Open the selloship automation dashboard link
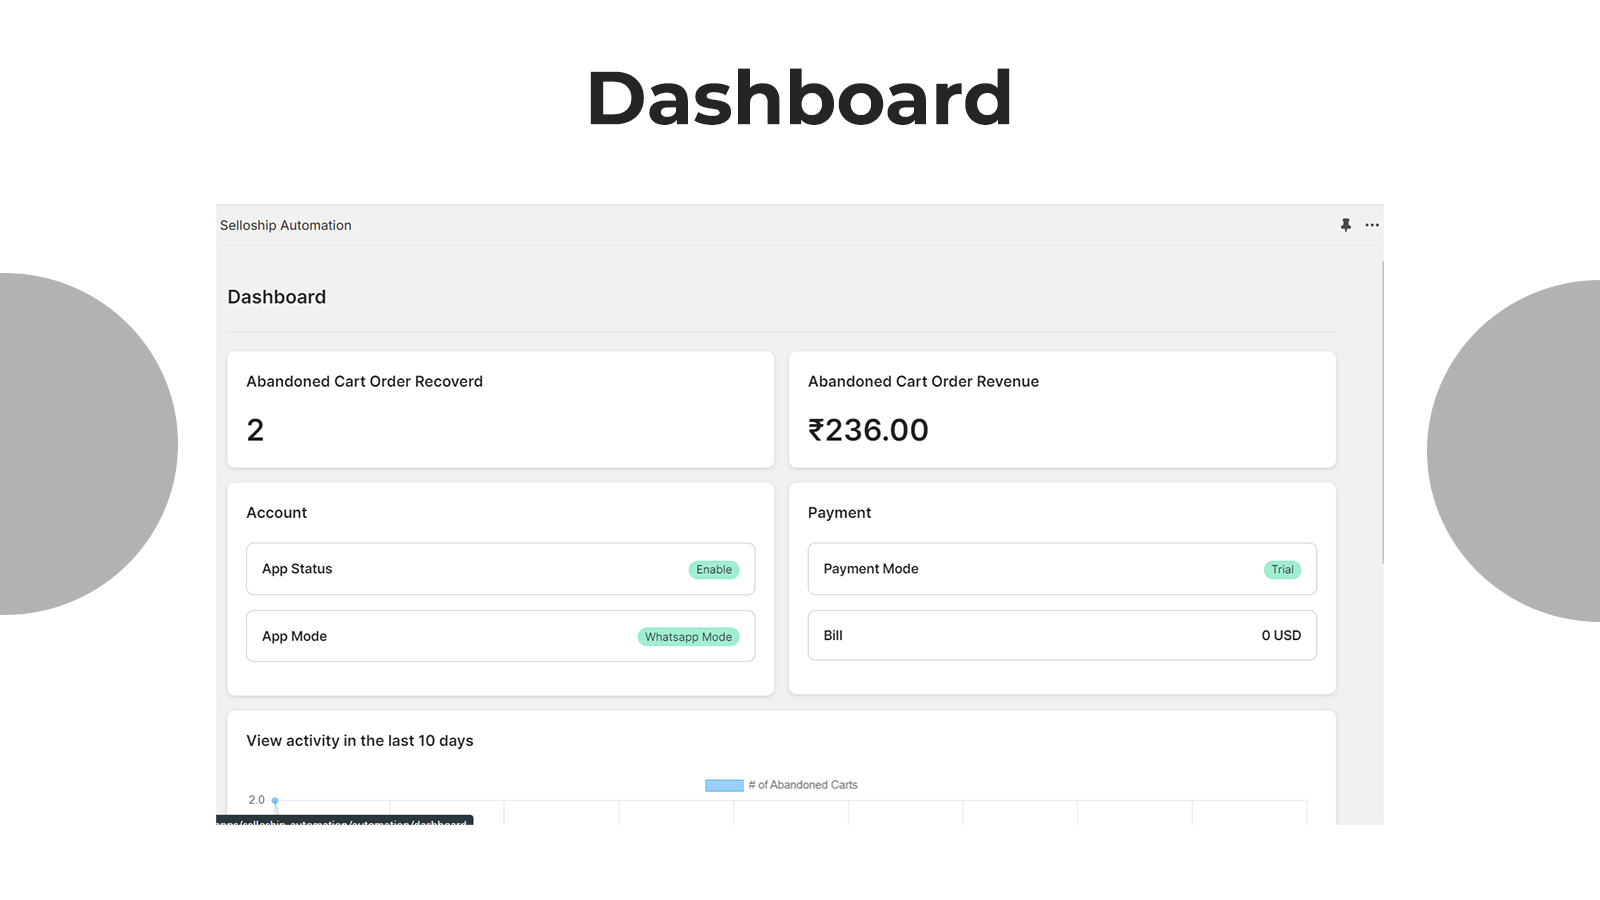The height and width of the screenshot is (900, 1600). coord(343,822)
